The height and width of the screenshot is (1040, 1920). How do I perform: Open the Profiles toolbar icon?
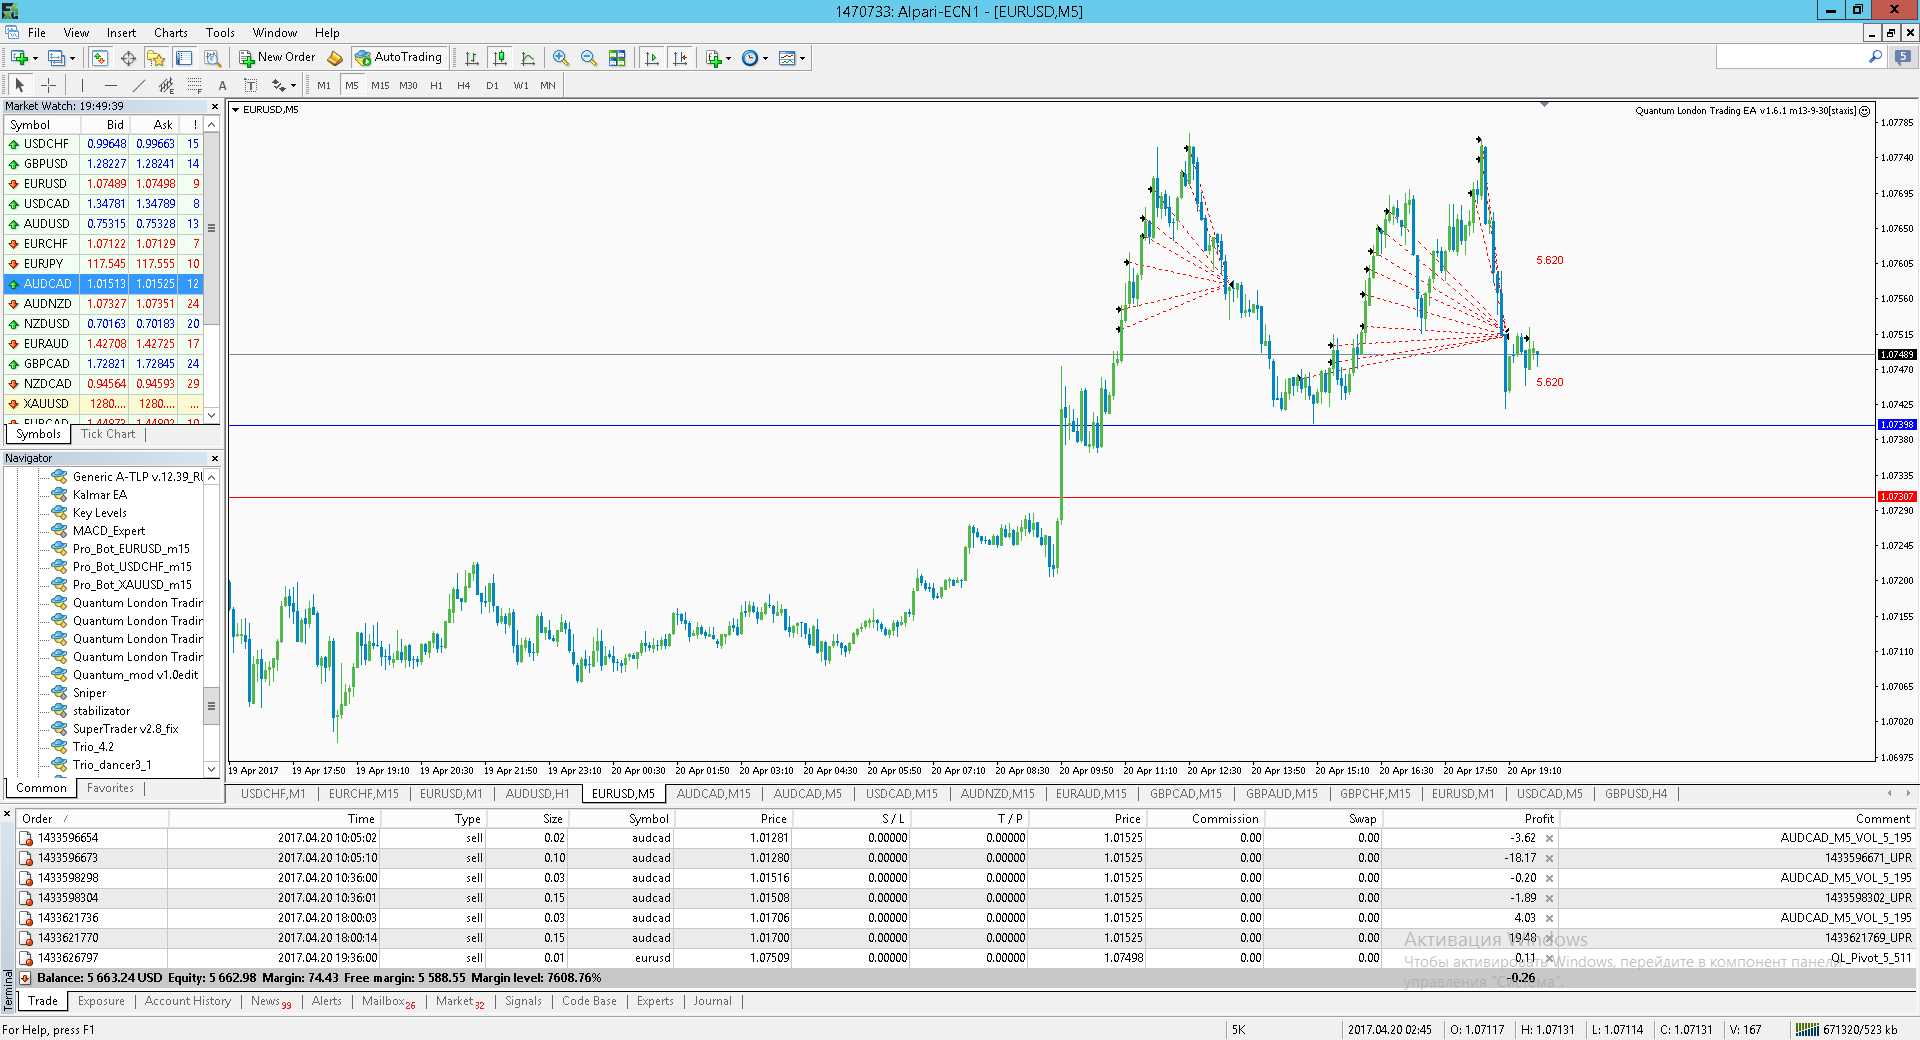tap(57, 58)
